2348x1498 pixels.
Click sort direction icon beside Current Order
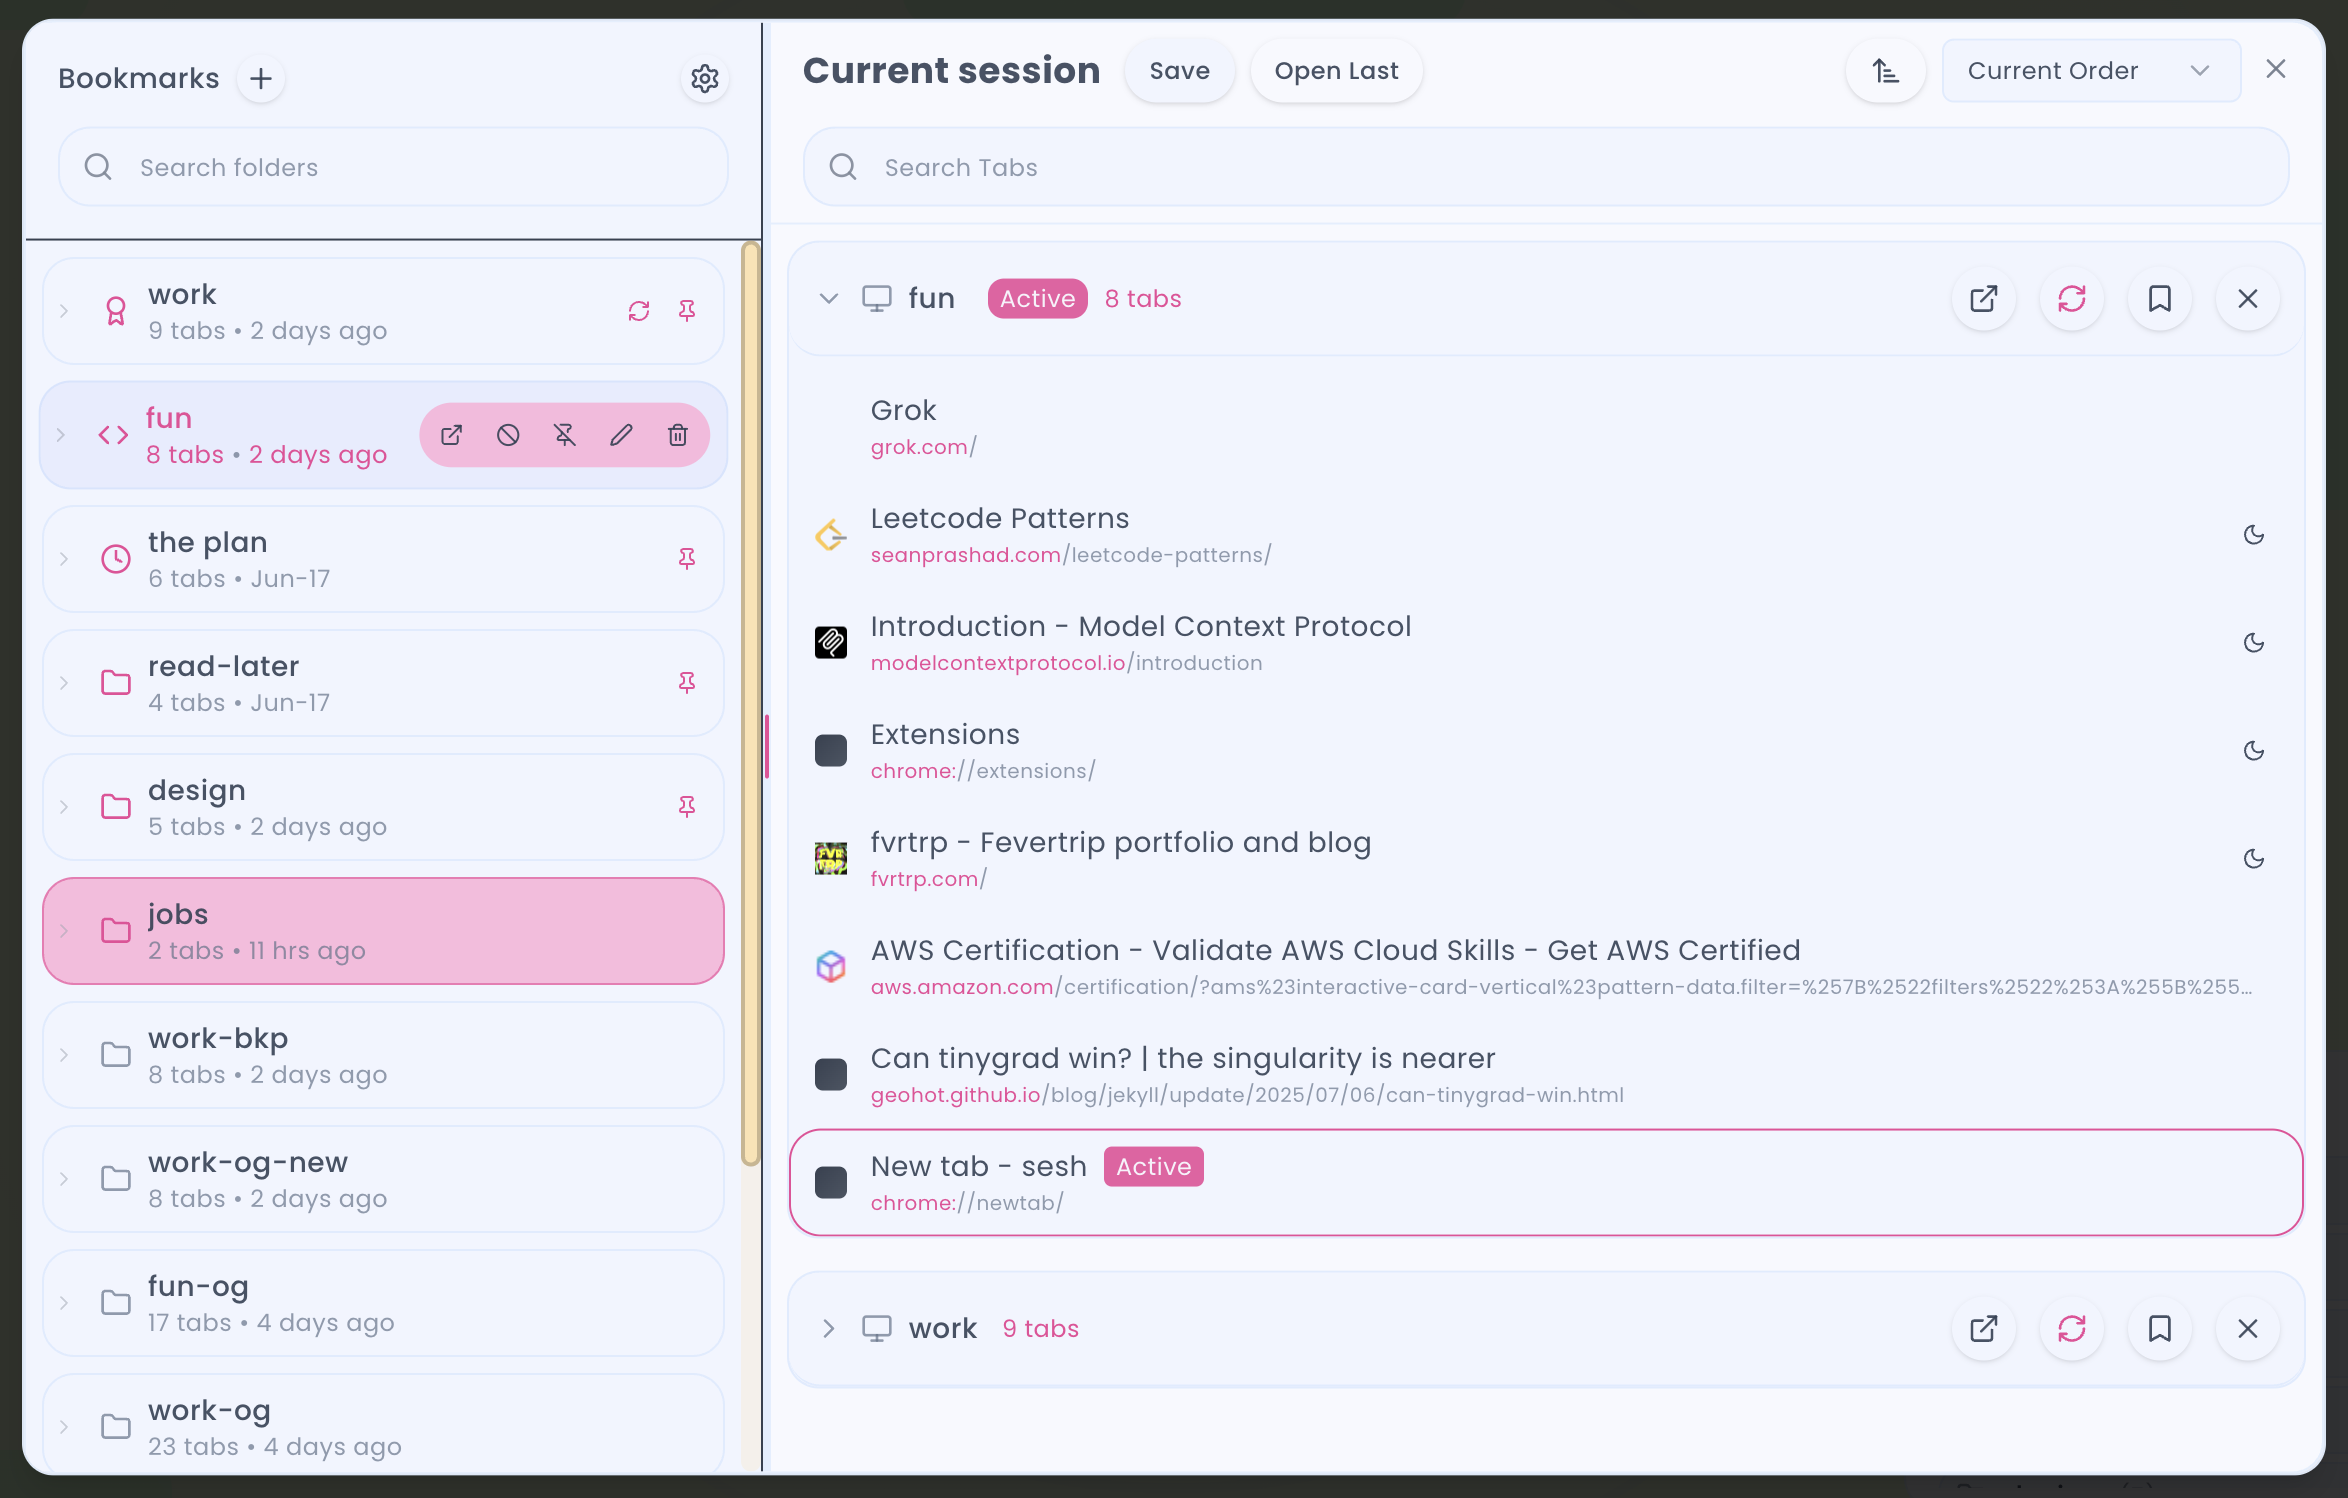click(1885, 71)
